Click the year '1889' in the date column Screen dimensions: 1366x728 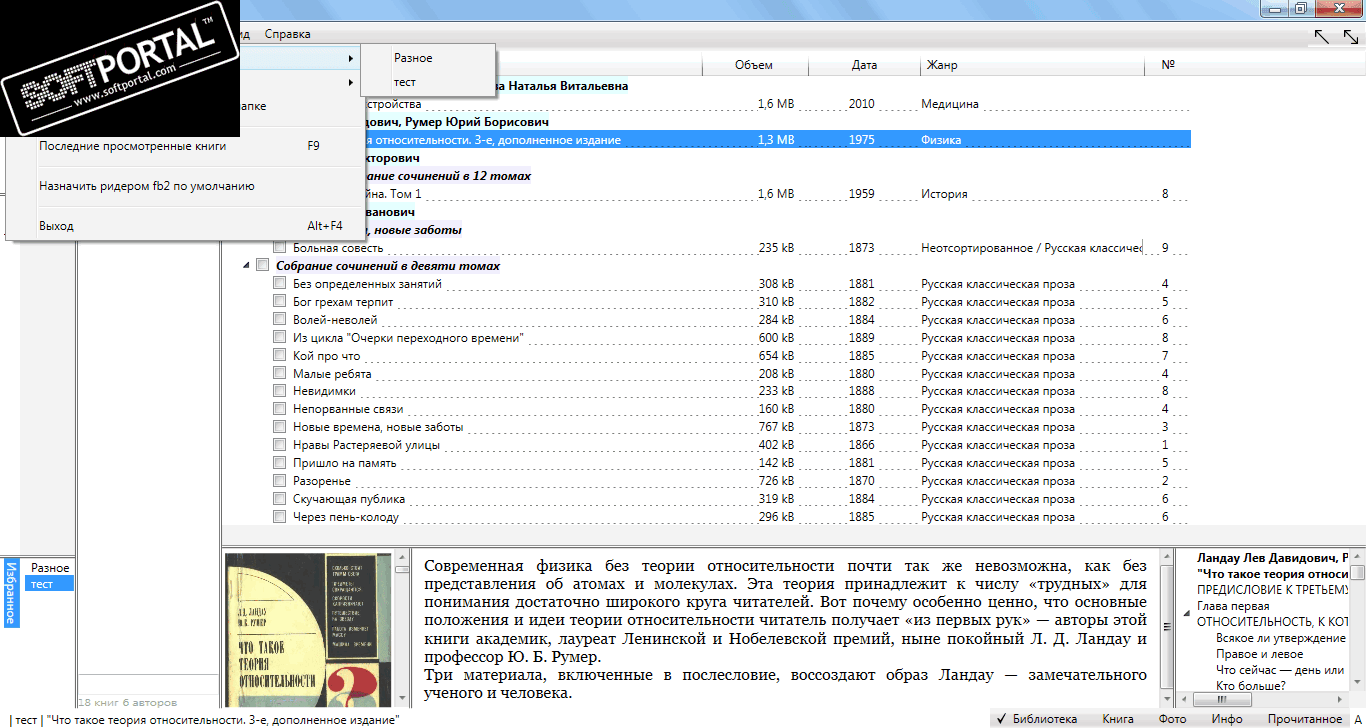point(861,338)
